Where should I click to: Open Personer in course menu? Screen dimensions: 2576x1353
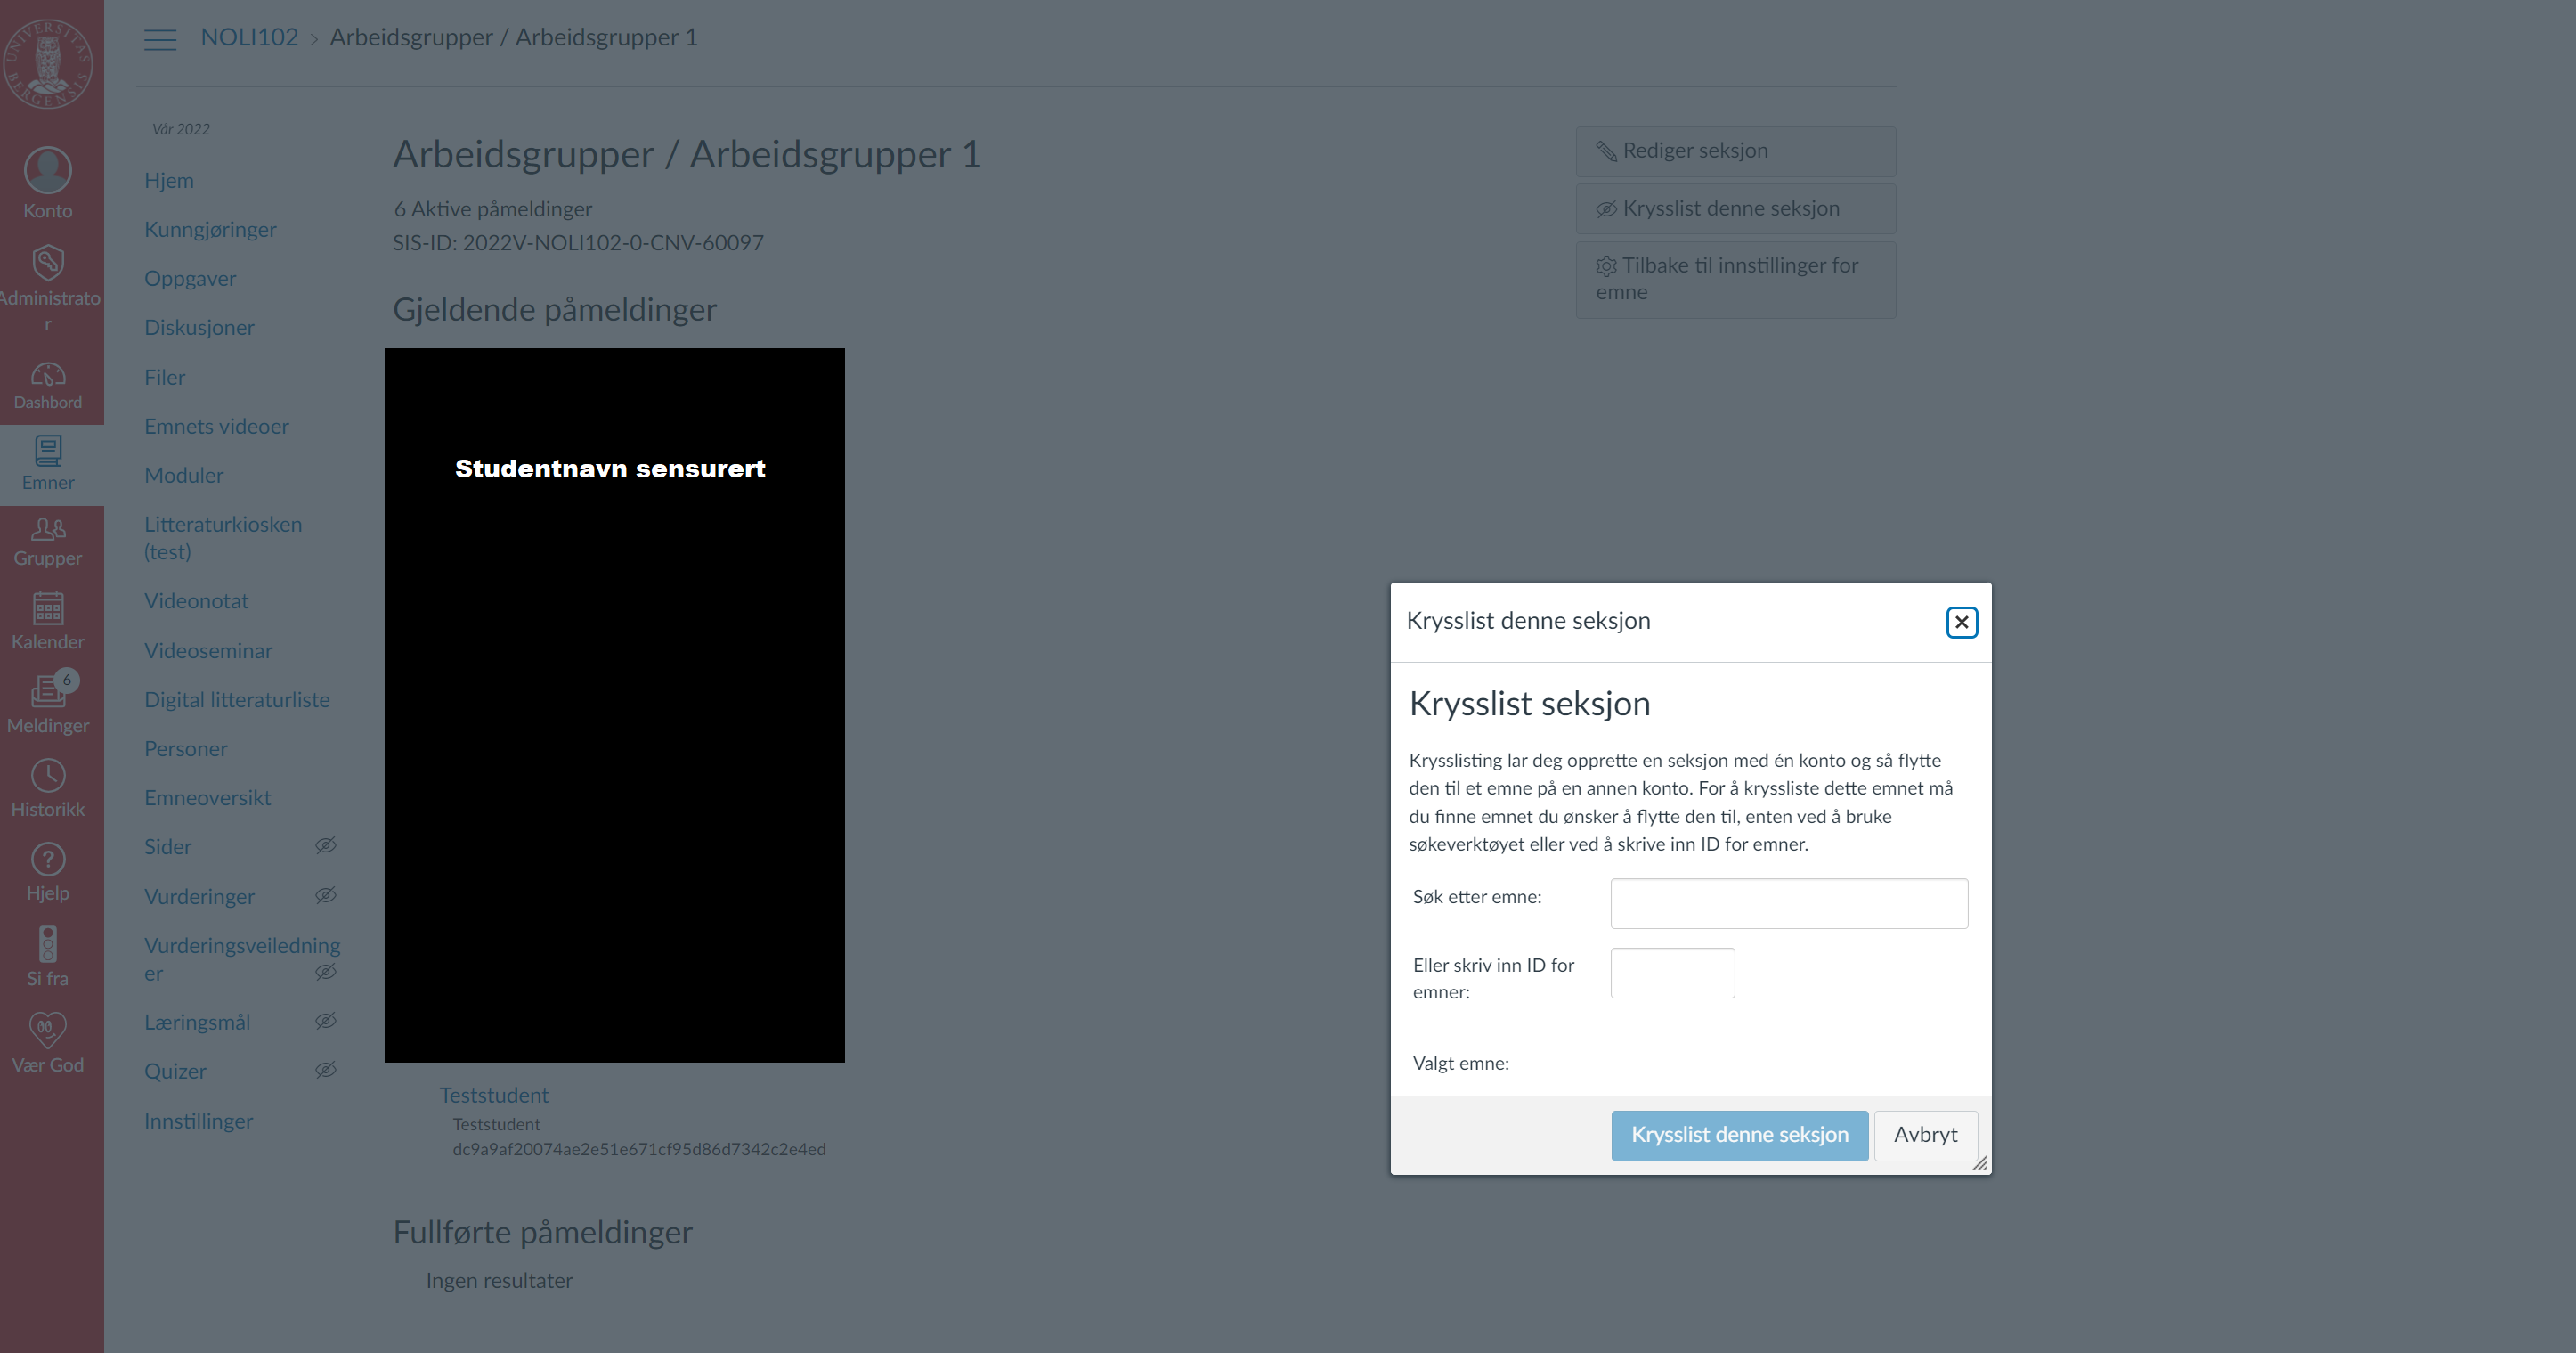tap(186, 749)
